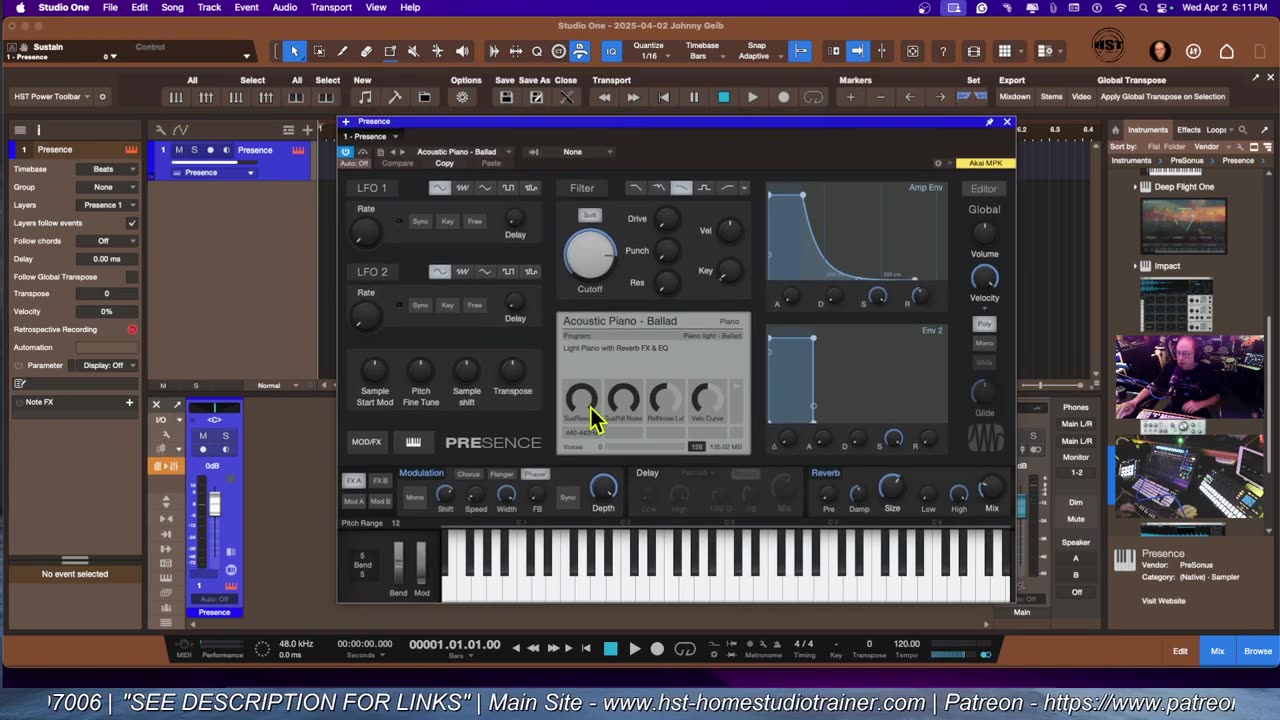Solo the Presence track in the arrangement
Viewport: 1280px width, 720px height.
click(x=194, y=150)
